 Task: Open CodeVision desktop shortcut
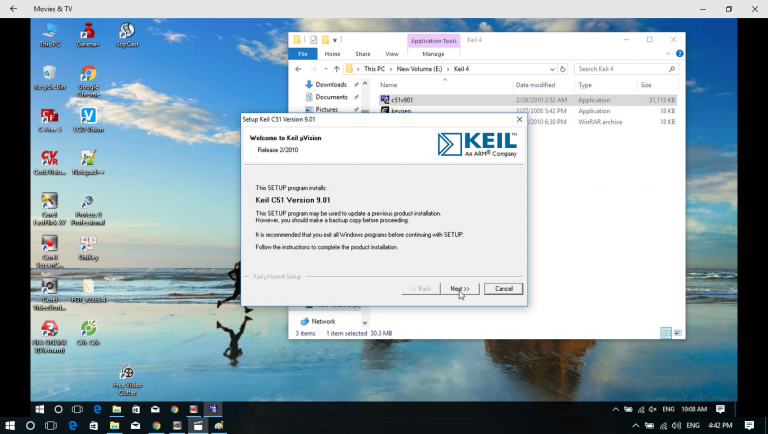[49, 163]
